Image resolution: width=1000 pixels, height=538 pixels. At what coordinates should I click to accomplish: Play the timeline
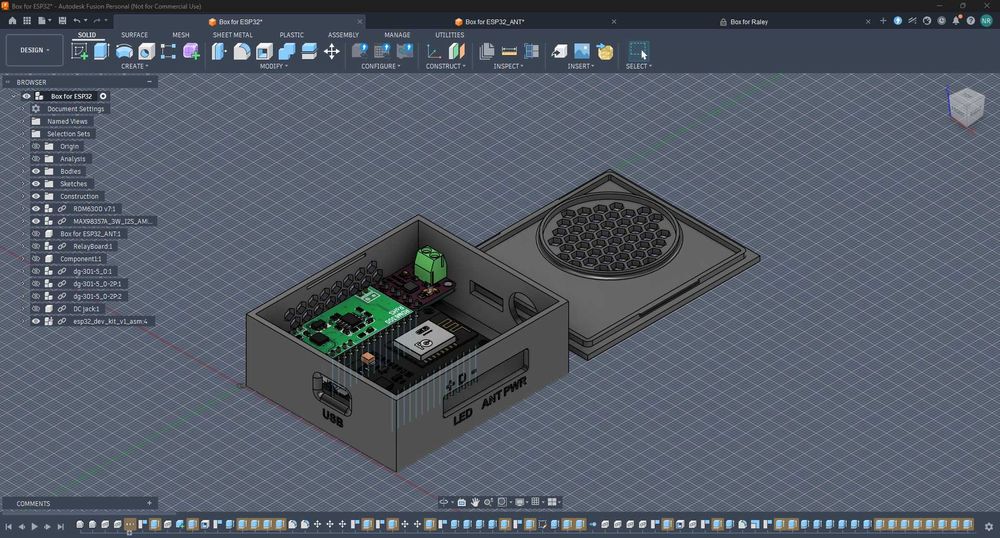click(x=34, y=527)
